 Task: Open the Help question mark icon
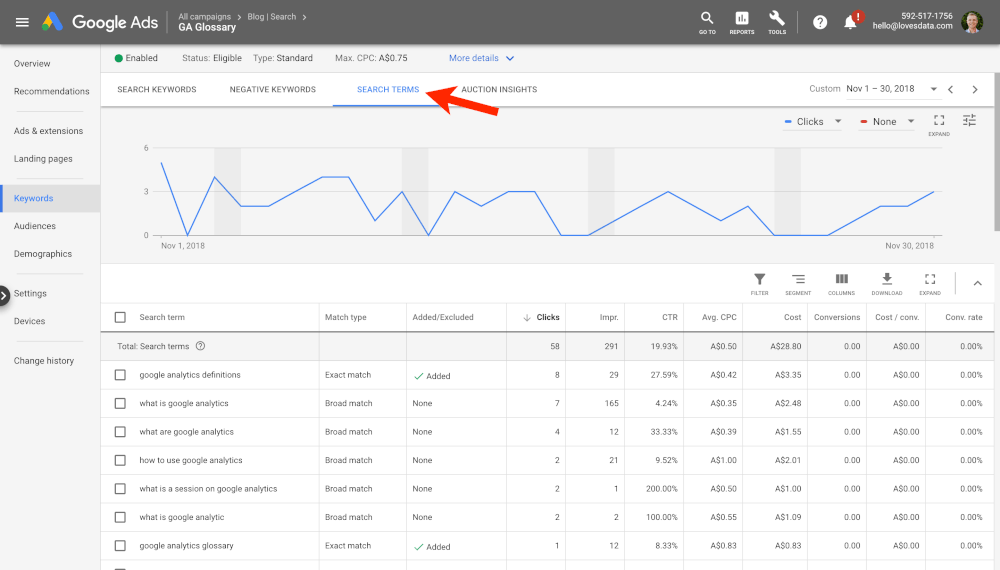pyautogui.click(x=820, y=22)
